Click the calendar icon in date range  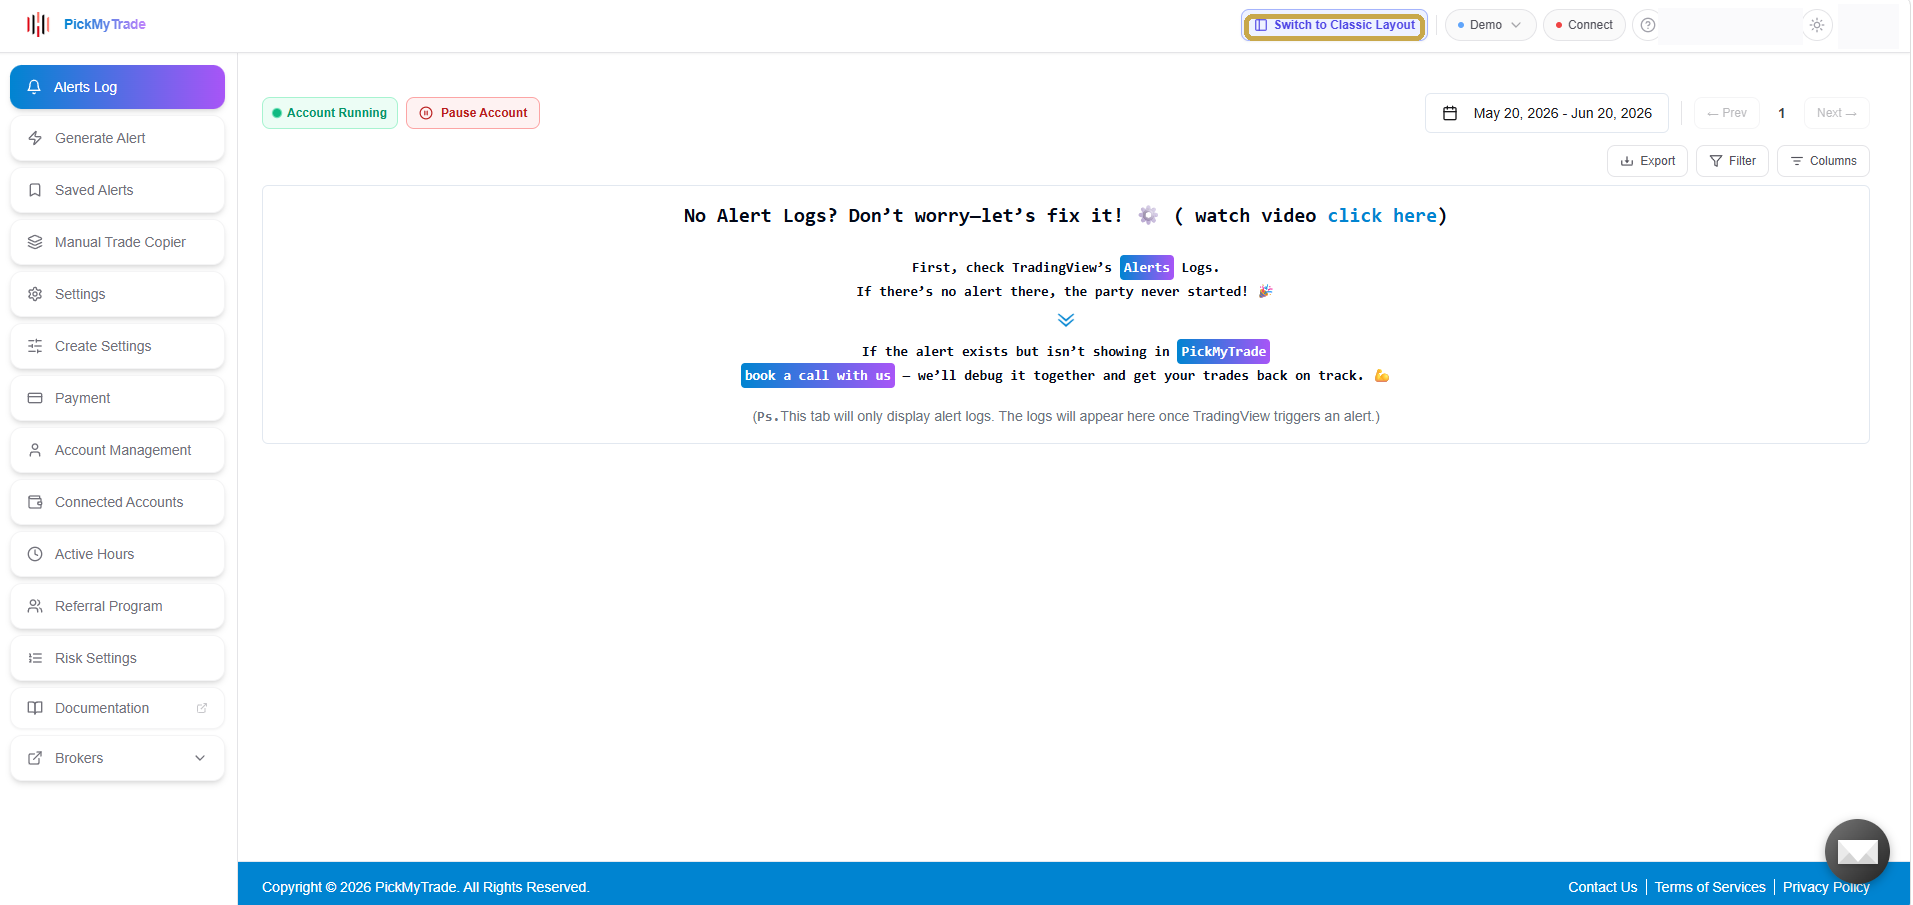point(1450,113)
